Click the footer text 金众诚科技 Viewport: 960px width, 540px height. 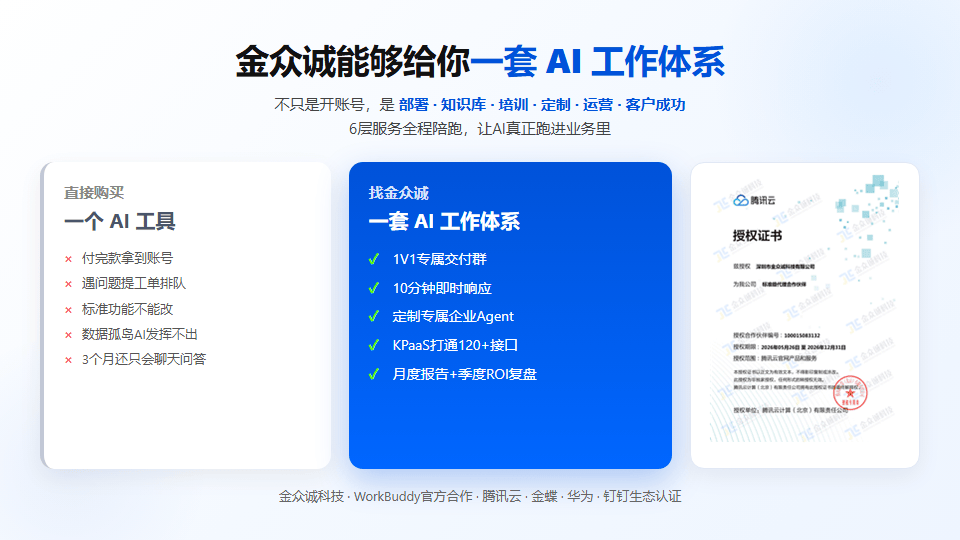(x=311, y=497)
